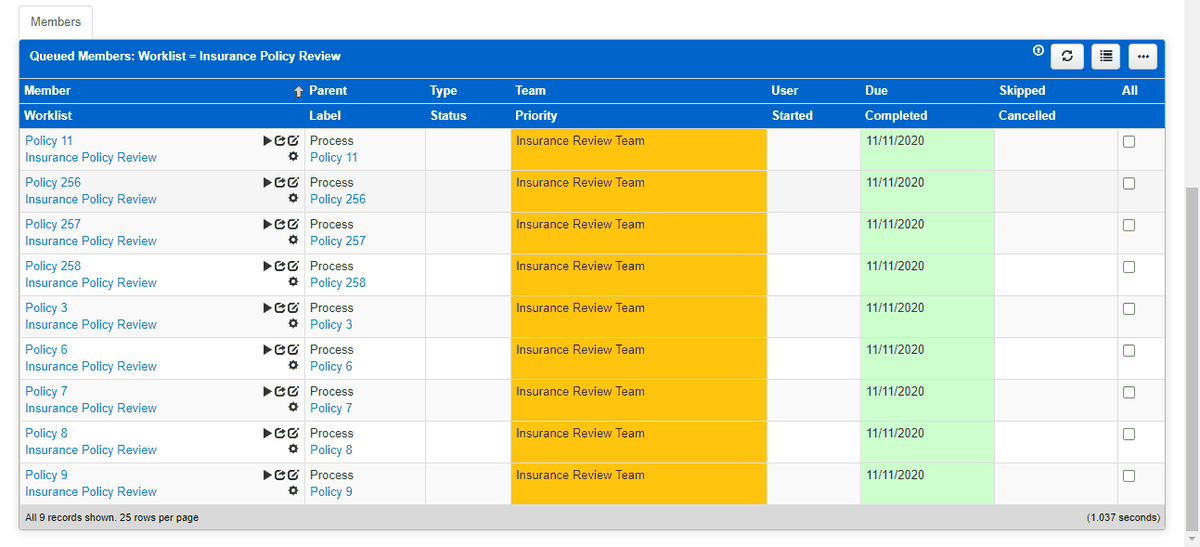Open the gear settings icon for Policy 258
The image size is (1200, 547).
coord(293,283)
